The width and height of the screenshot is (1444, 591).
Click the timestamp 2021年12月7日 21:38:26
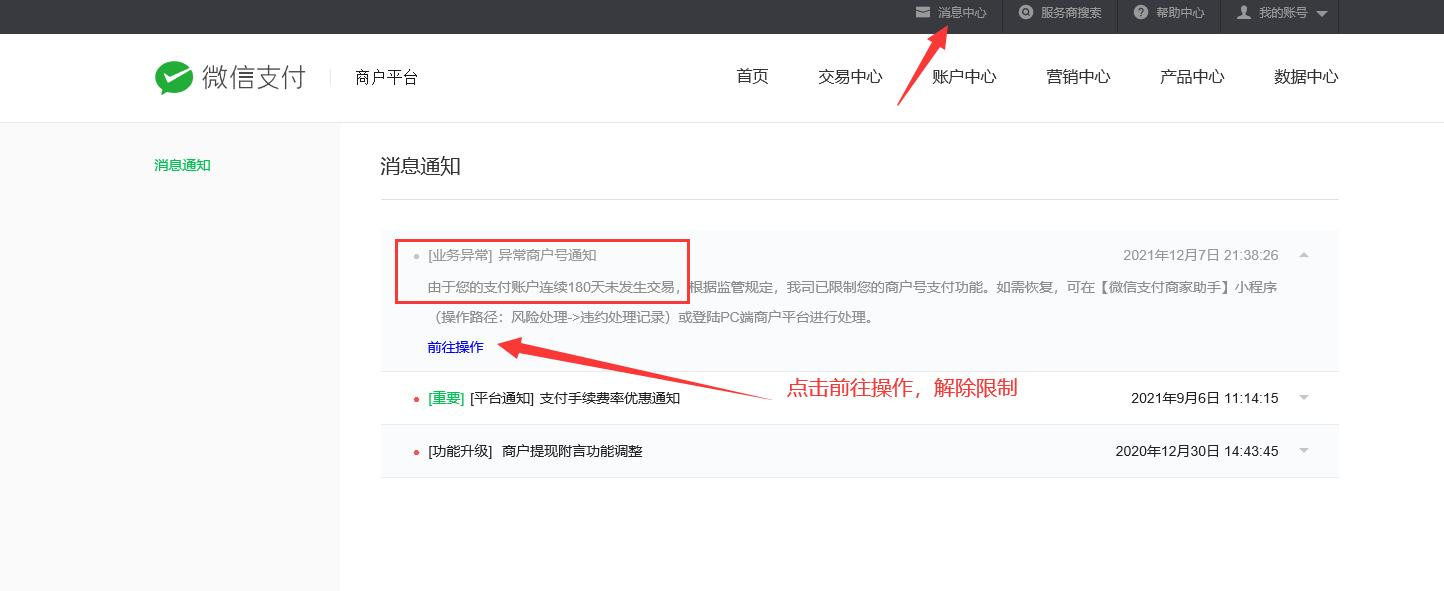click(1200, 255)
